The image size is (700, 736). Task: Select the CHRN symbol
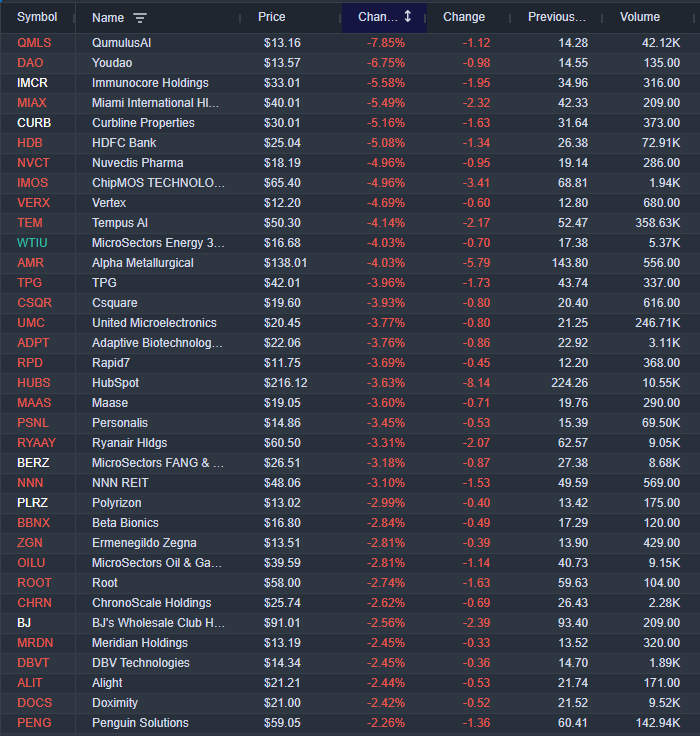[34, 603]
